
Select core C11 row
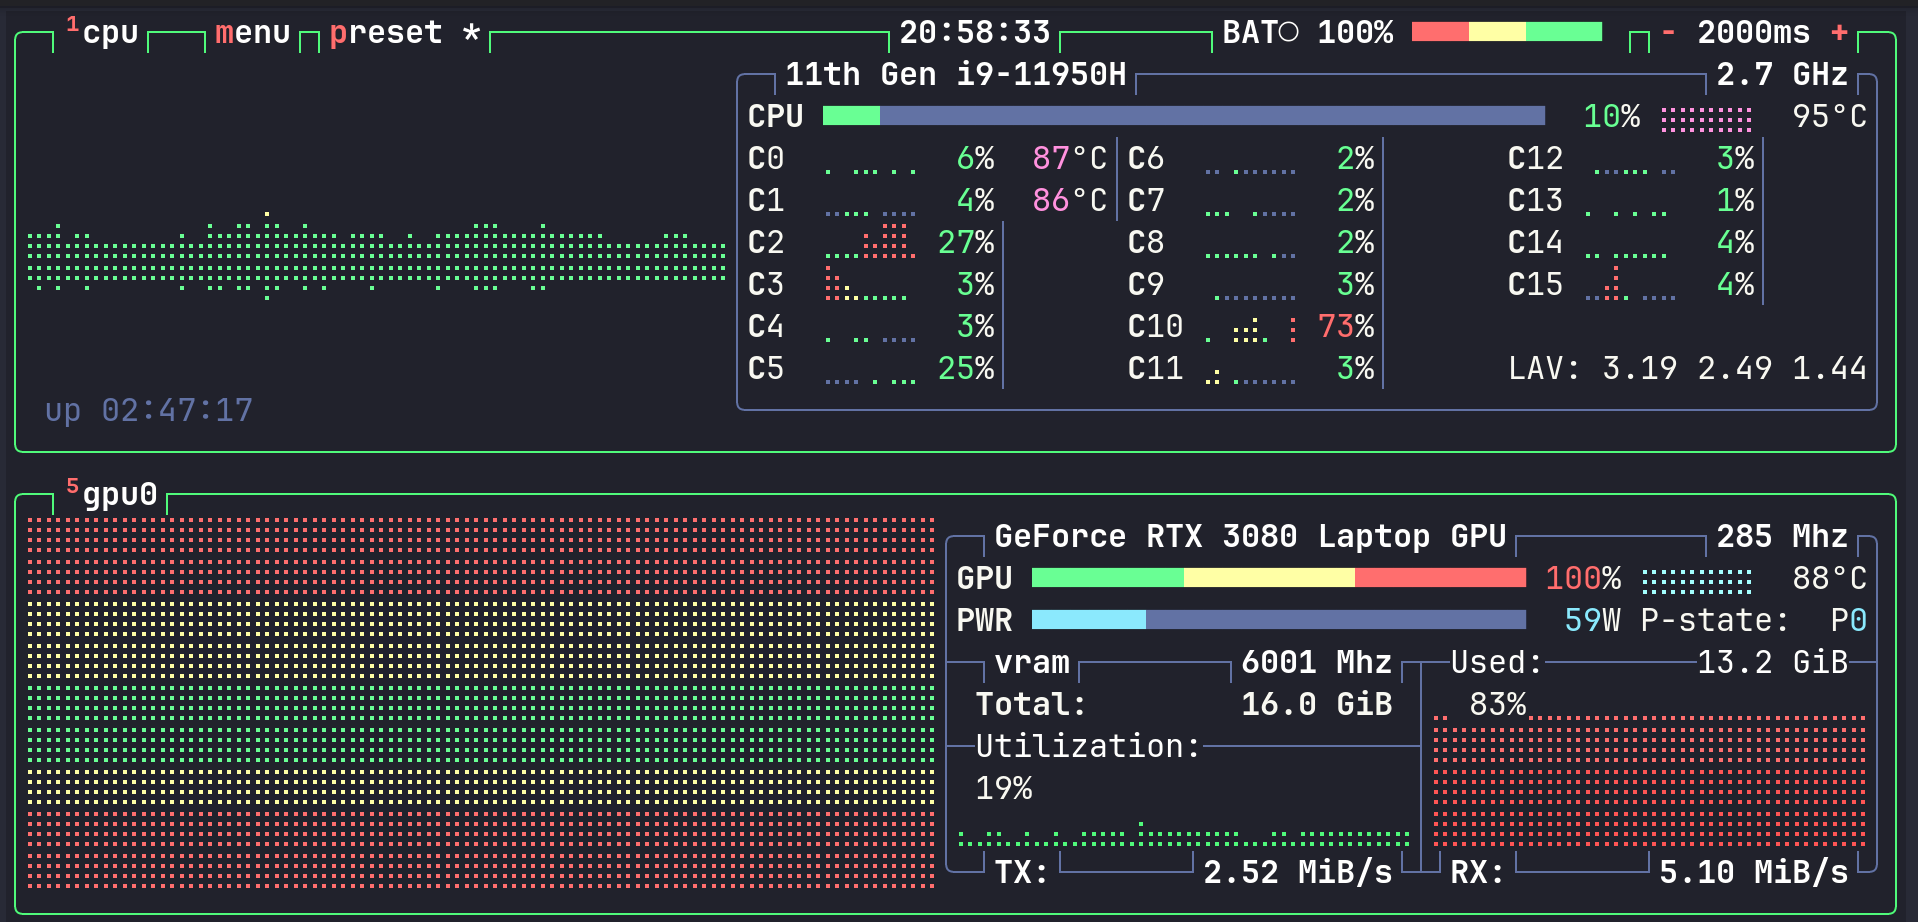(1251, 369)
